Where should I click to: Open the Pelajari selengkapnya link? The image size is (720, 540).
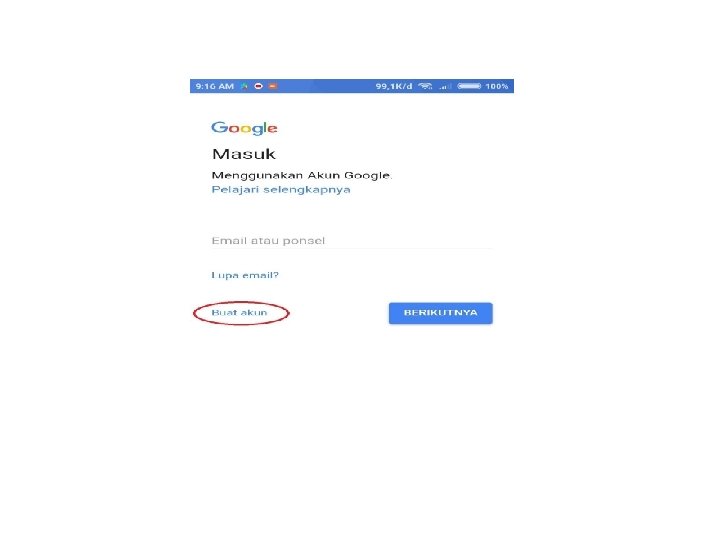(x=281, y=189)
